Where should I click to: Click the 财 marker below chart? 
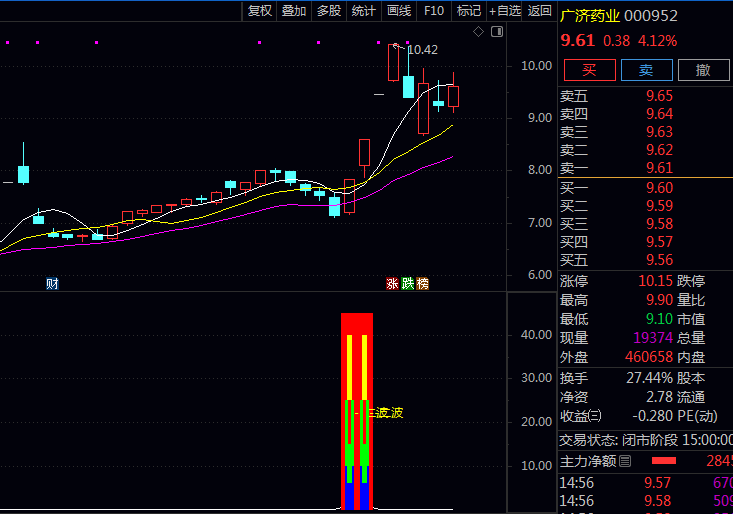pyautogui.click(x=52, y=284)
